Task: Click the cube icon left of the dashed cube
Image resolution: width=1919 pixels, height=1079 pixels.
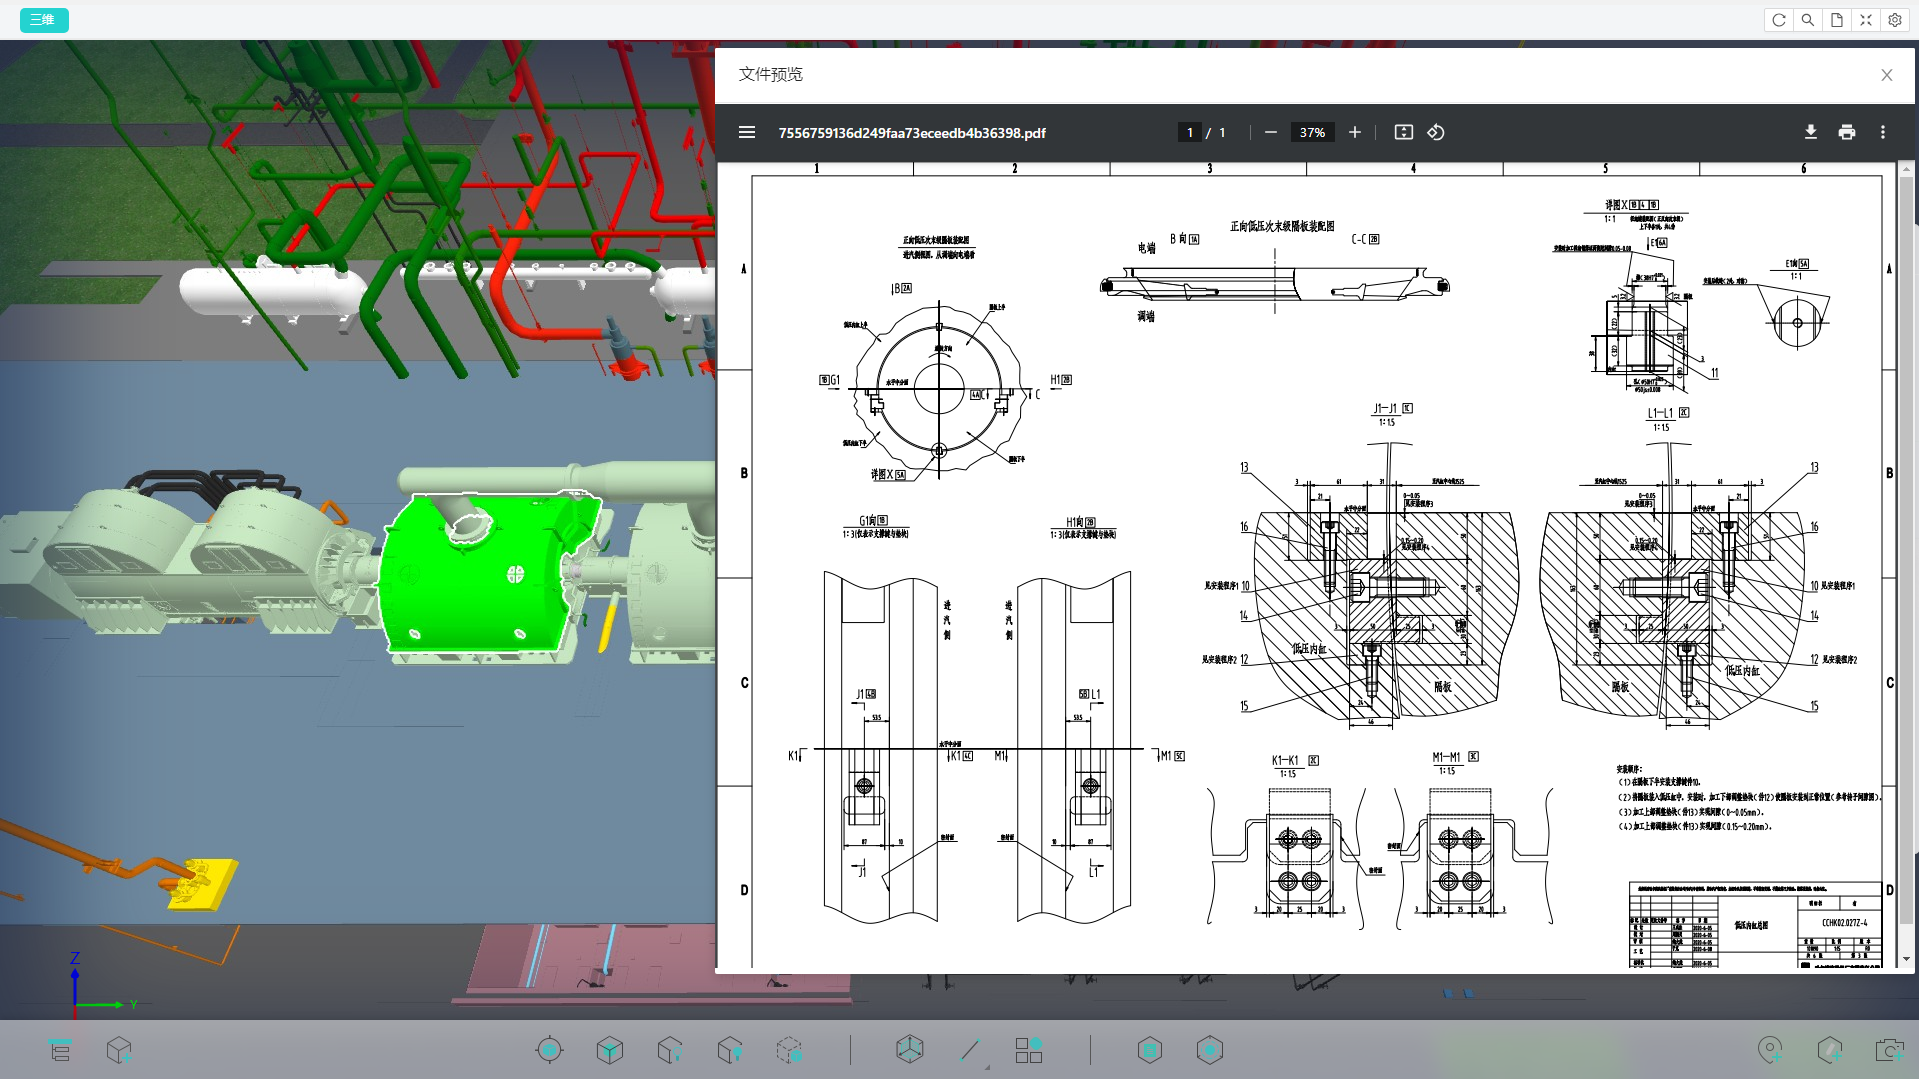Action: point(730,1050)
